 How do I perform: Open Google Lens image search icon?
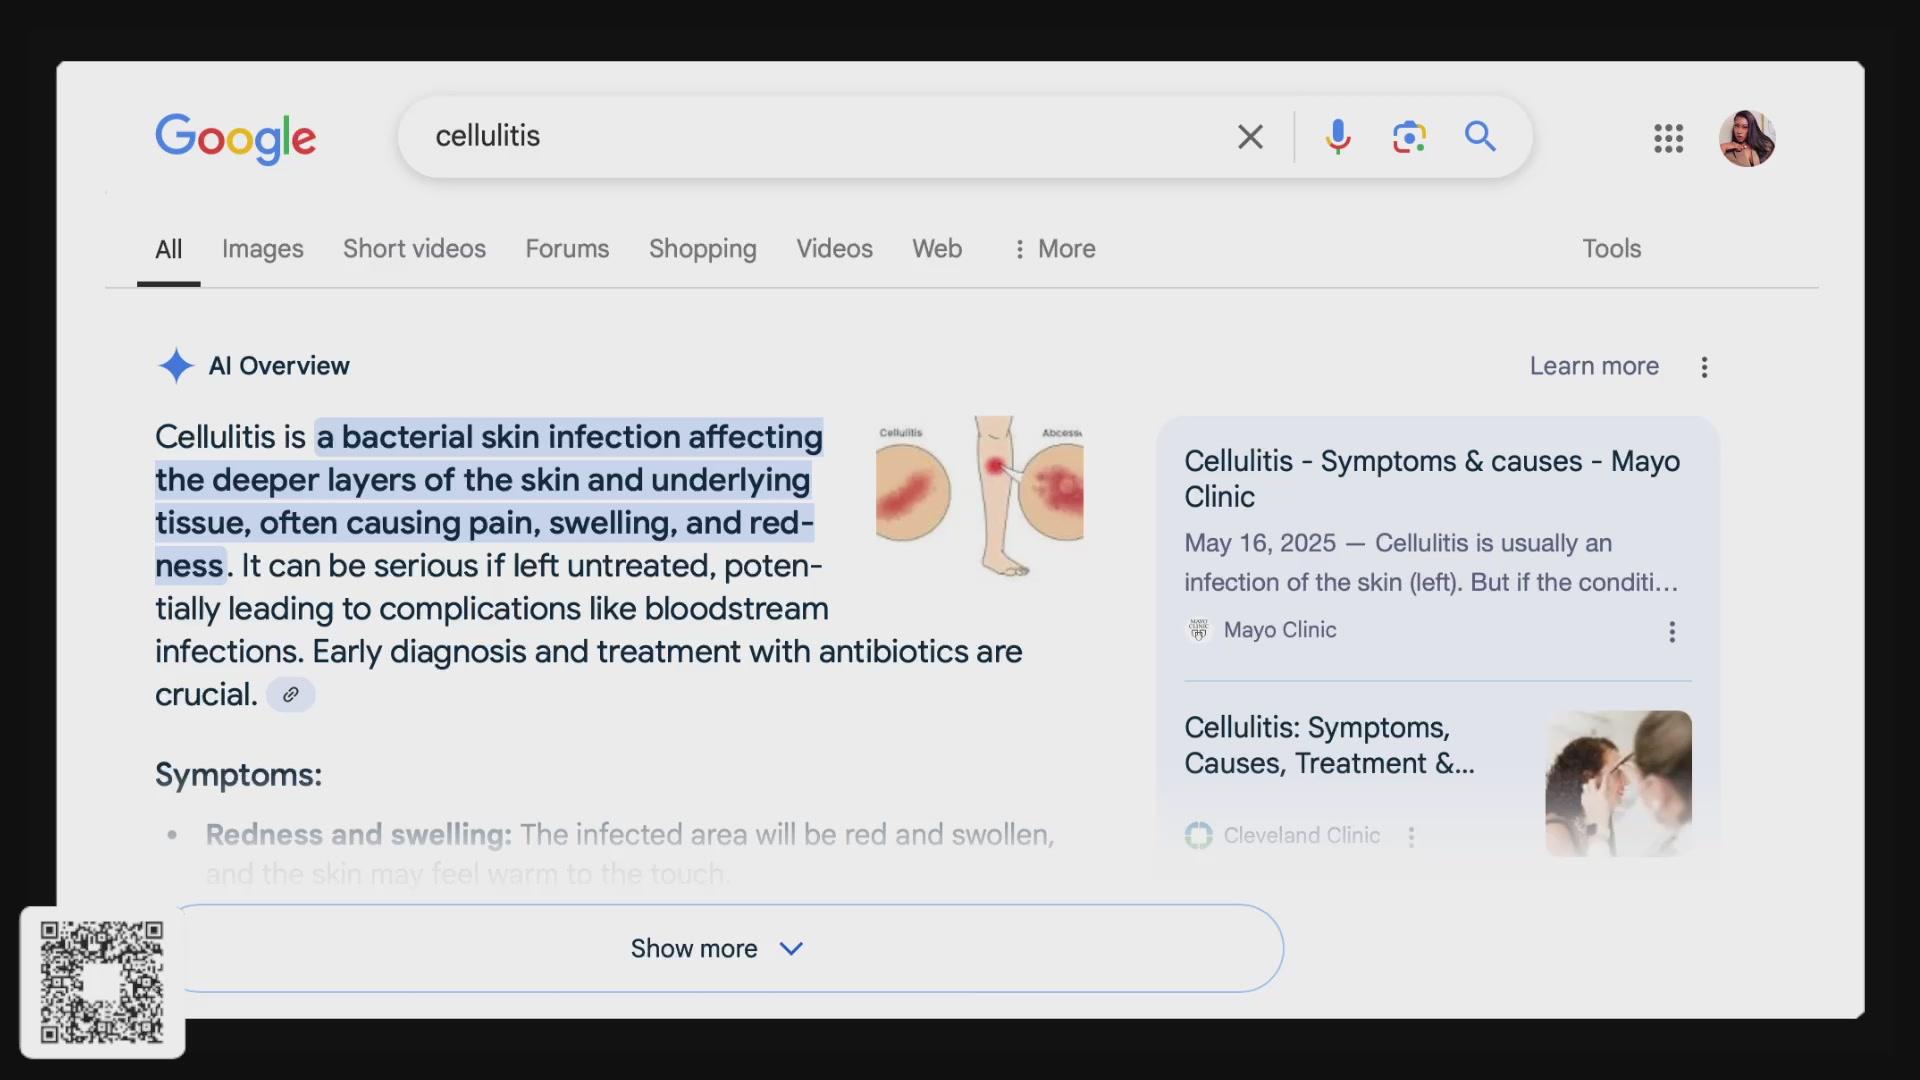pyautogui.click(x=1408, y=137)
